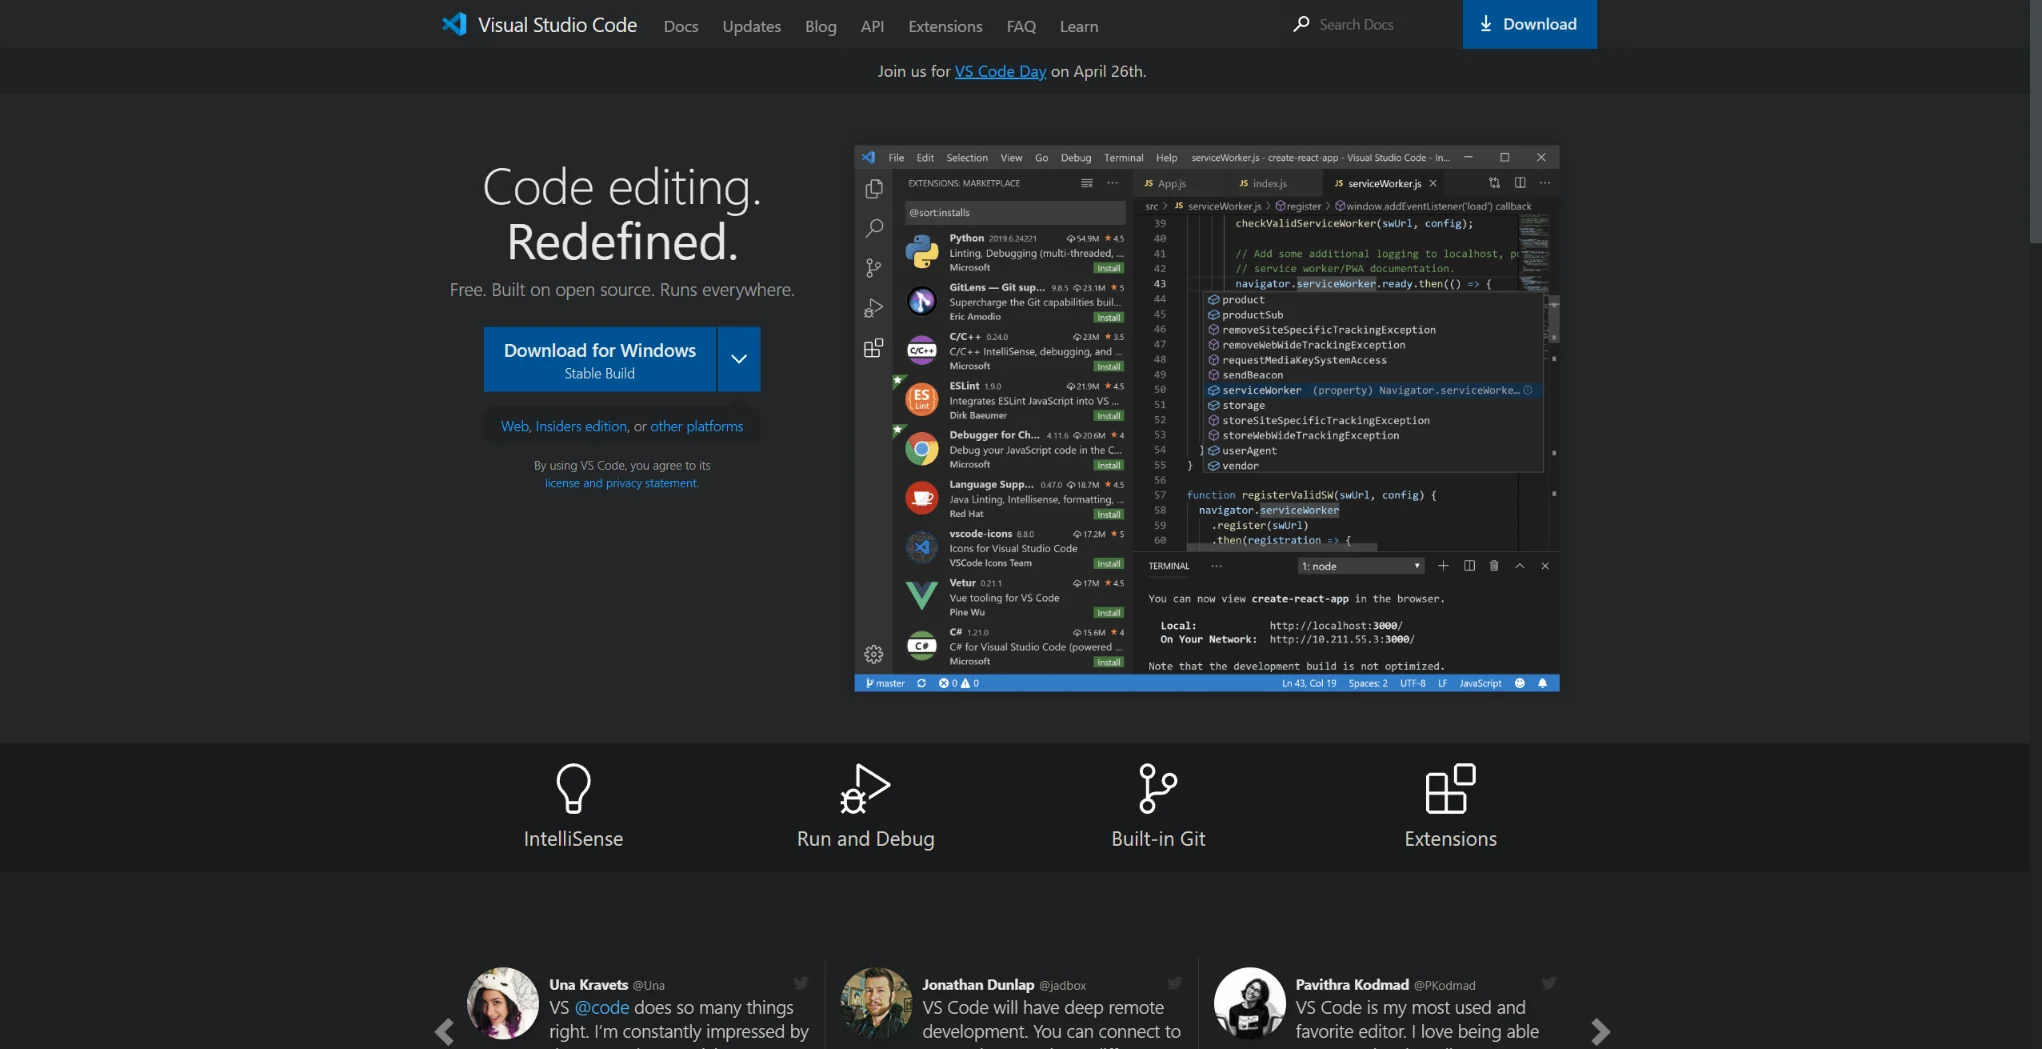
Task: Click notification bell in screenshot status bar
Action: [1542, 684]
